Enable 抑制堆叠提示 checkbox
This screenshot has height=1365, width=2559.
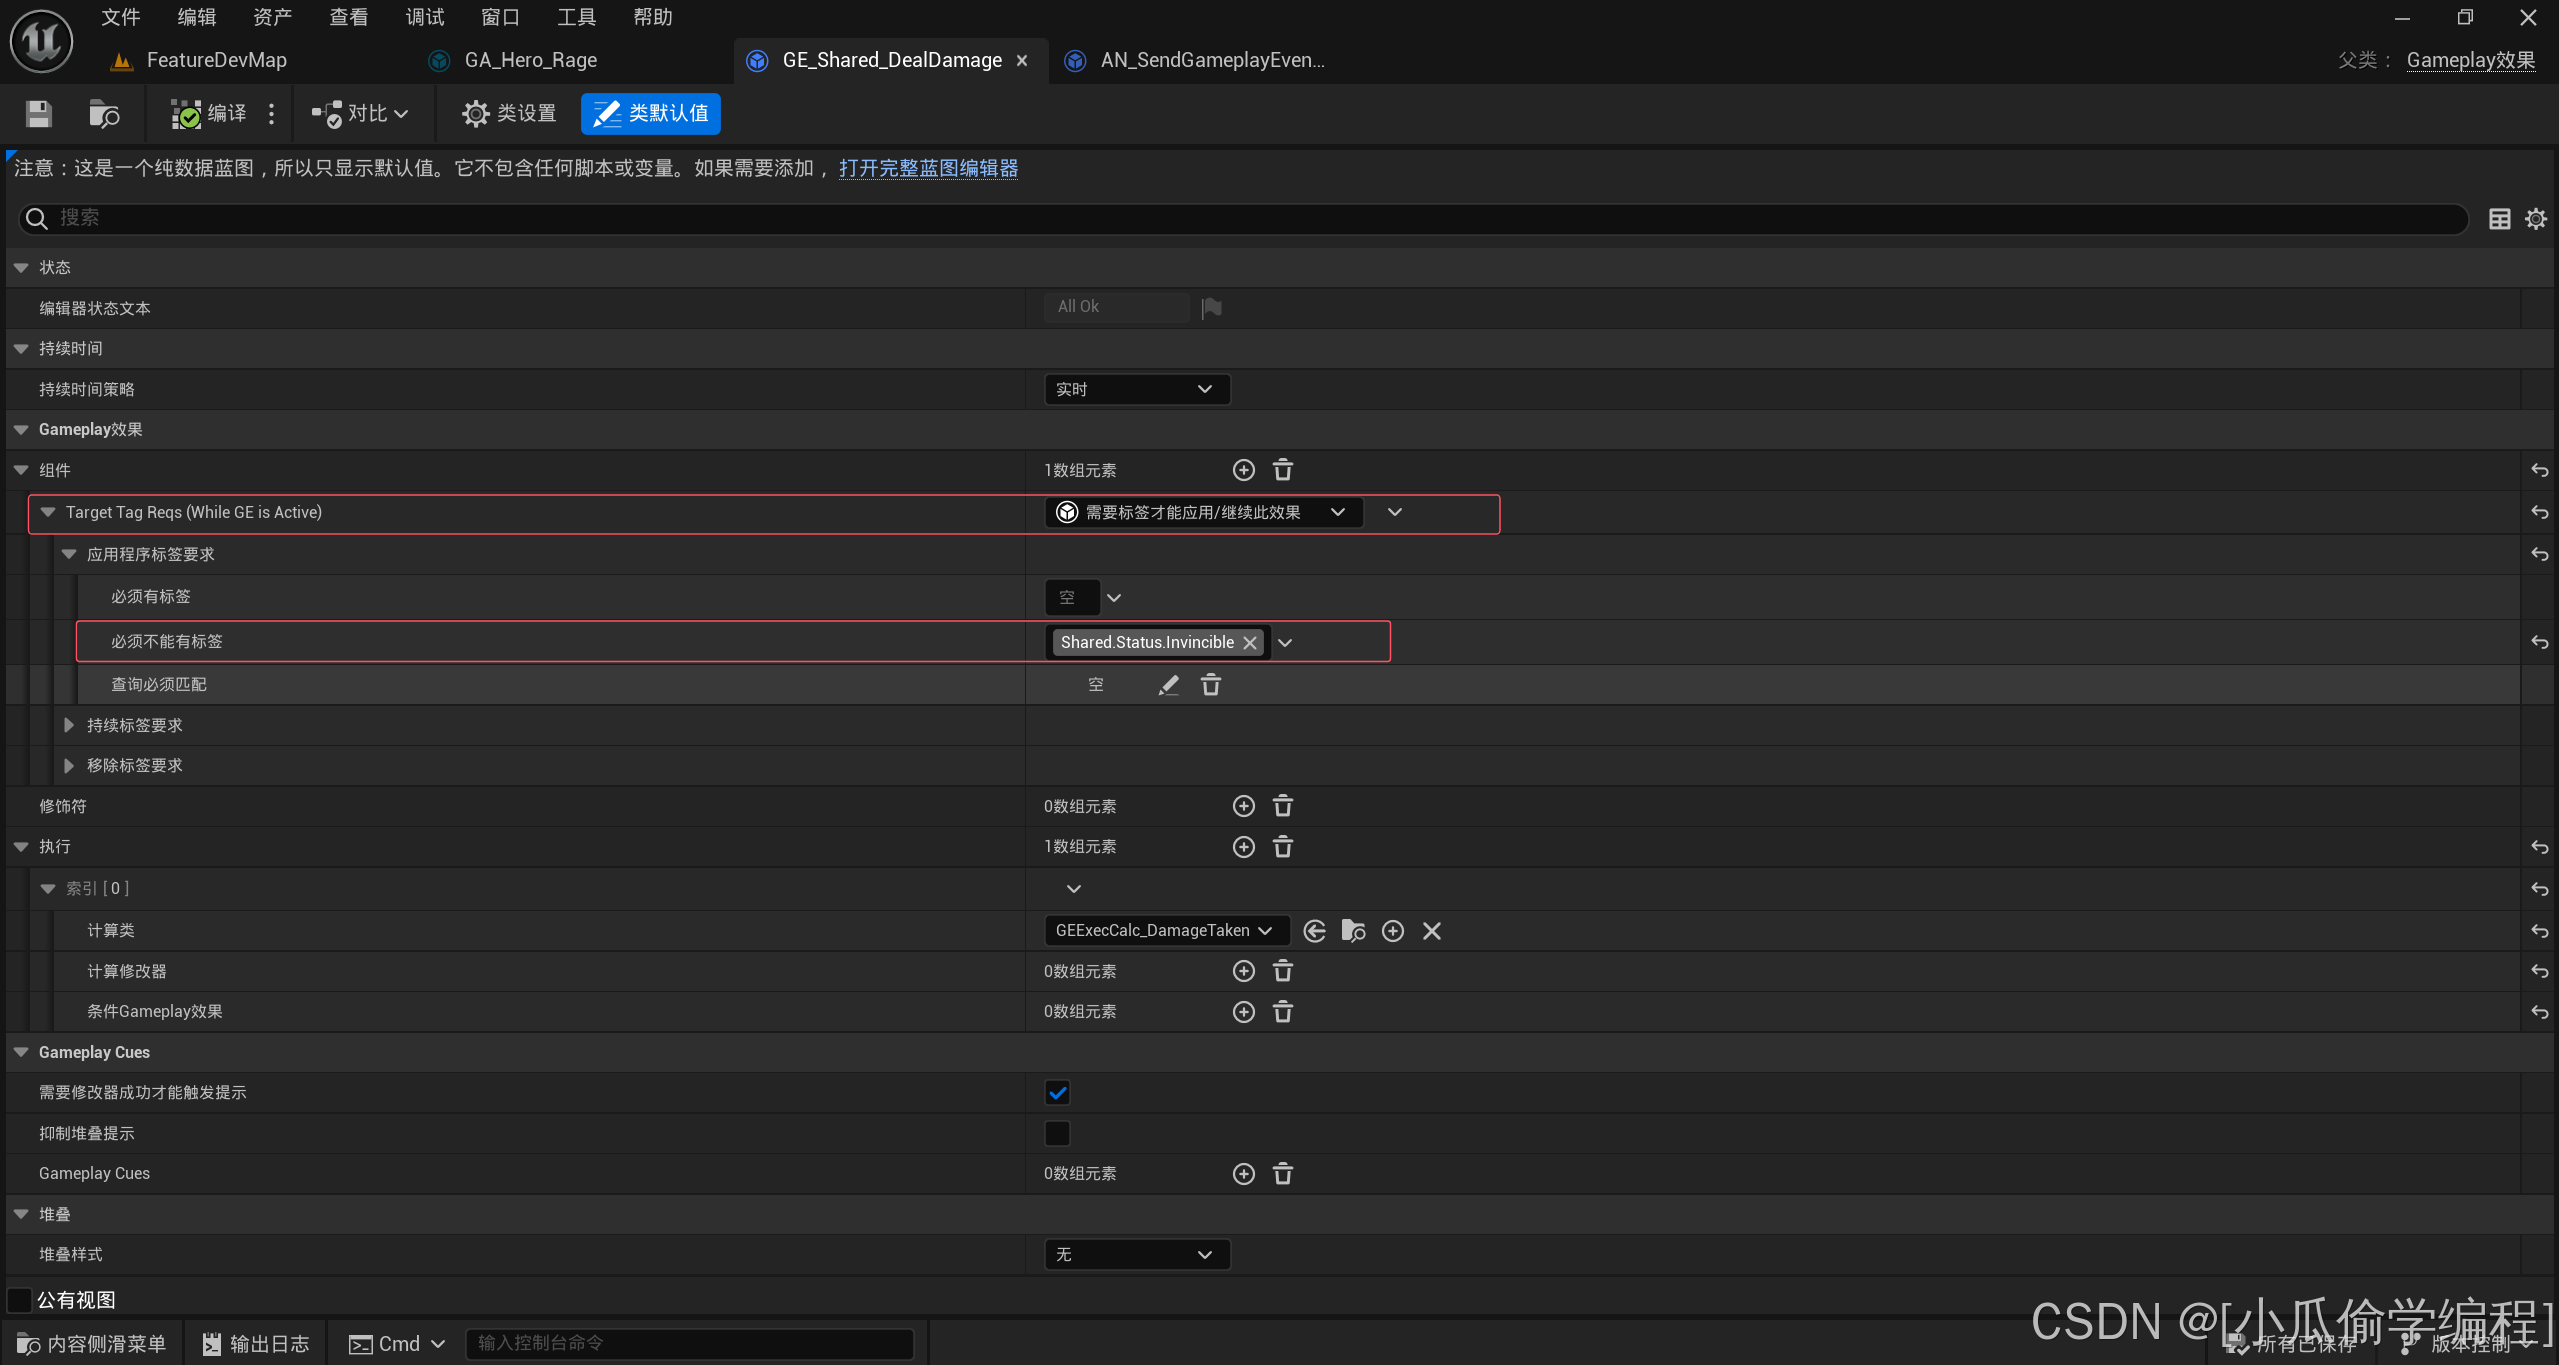pyautogui.click(x=1057, y=1133)
